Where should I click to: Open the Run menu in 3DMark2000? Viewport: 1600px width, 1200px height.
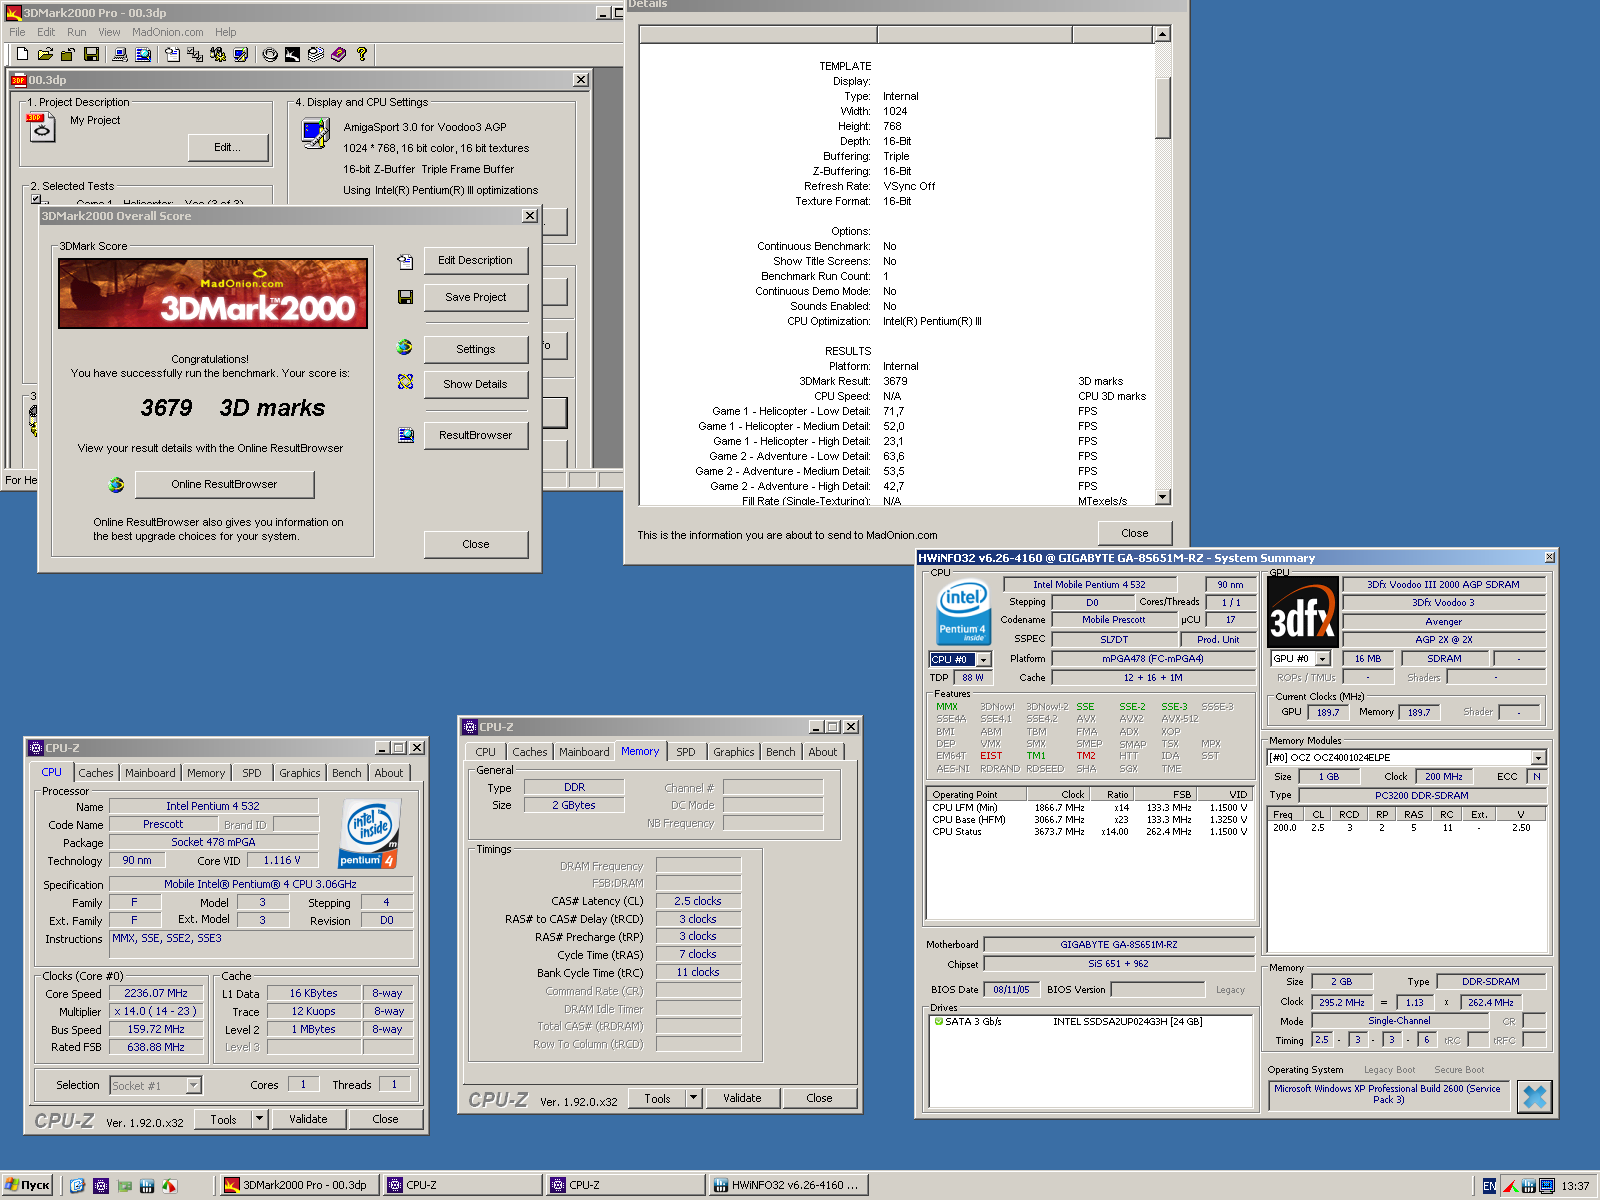(x=77, y=32)
